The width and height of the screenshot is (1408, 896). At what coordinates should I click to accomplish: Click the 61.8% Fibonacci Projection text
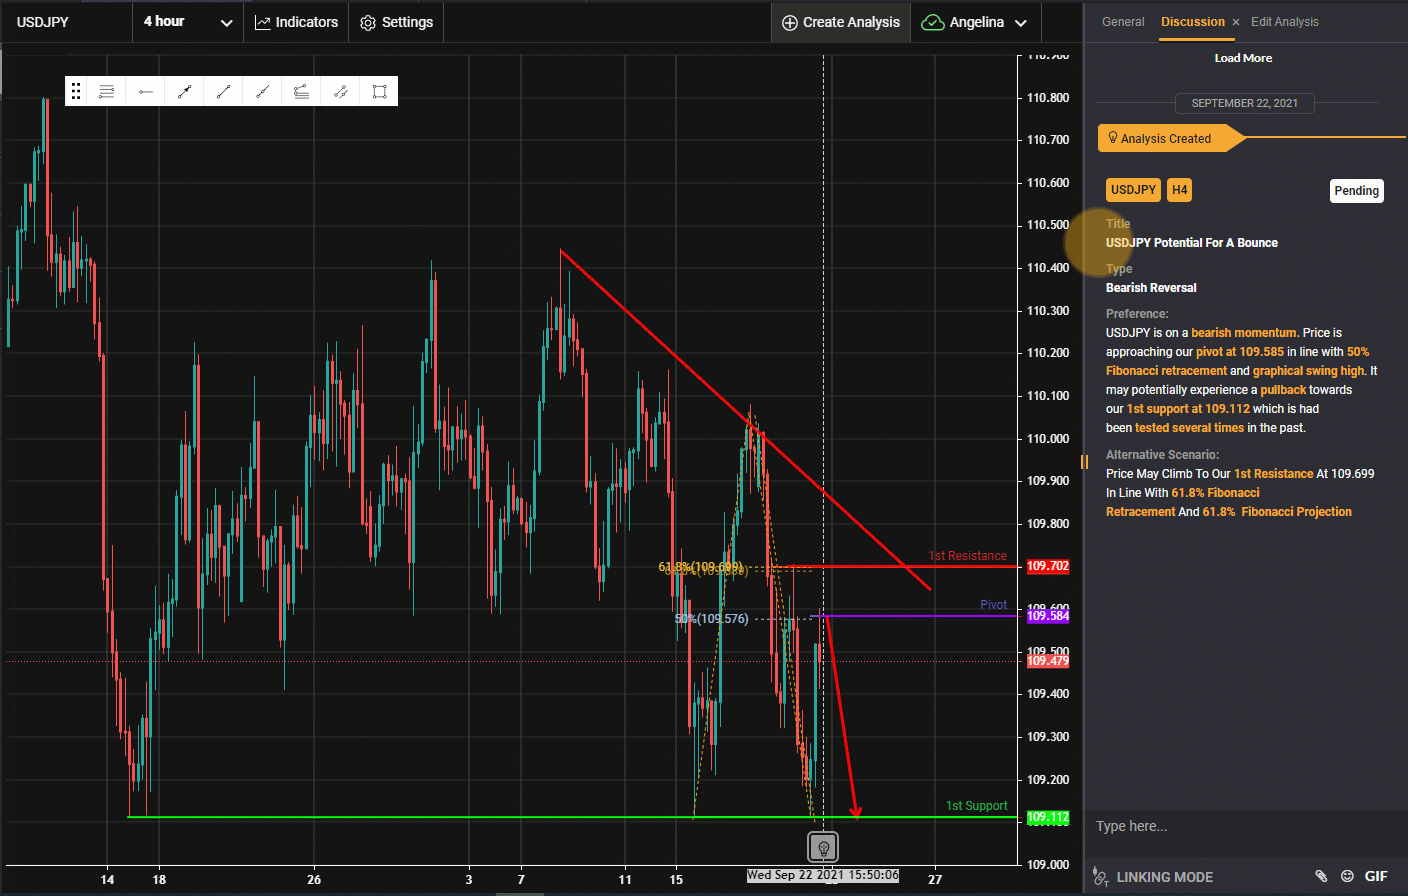point(1277,512)
